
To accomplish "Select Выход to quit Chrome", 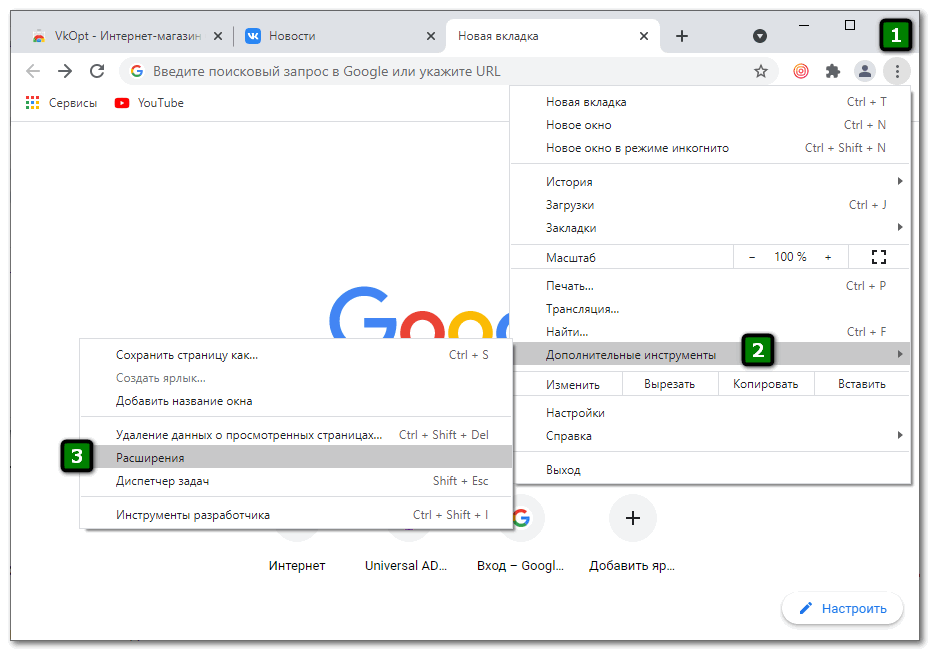I will (x=710, y=470).
